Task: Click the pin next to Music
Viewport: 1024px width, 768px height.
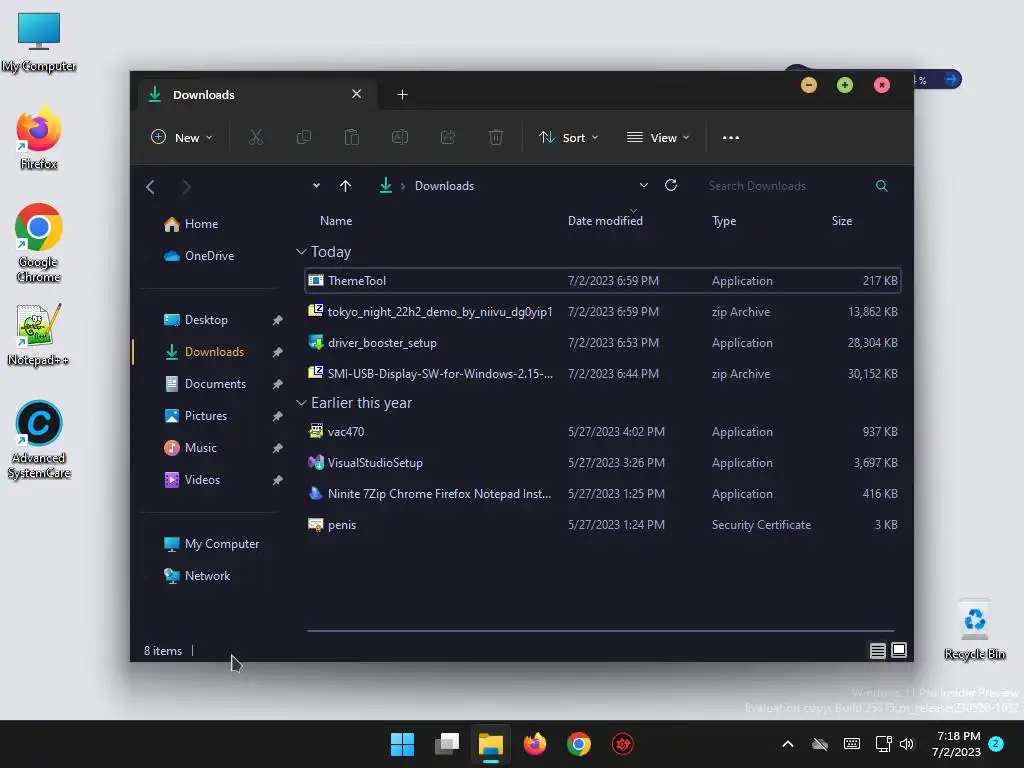Action: click(x=278, y=448)
